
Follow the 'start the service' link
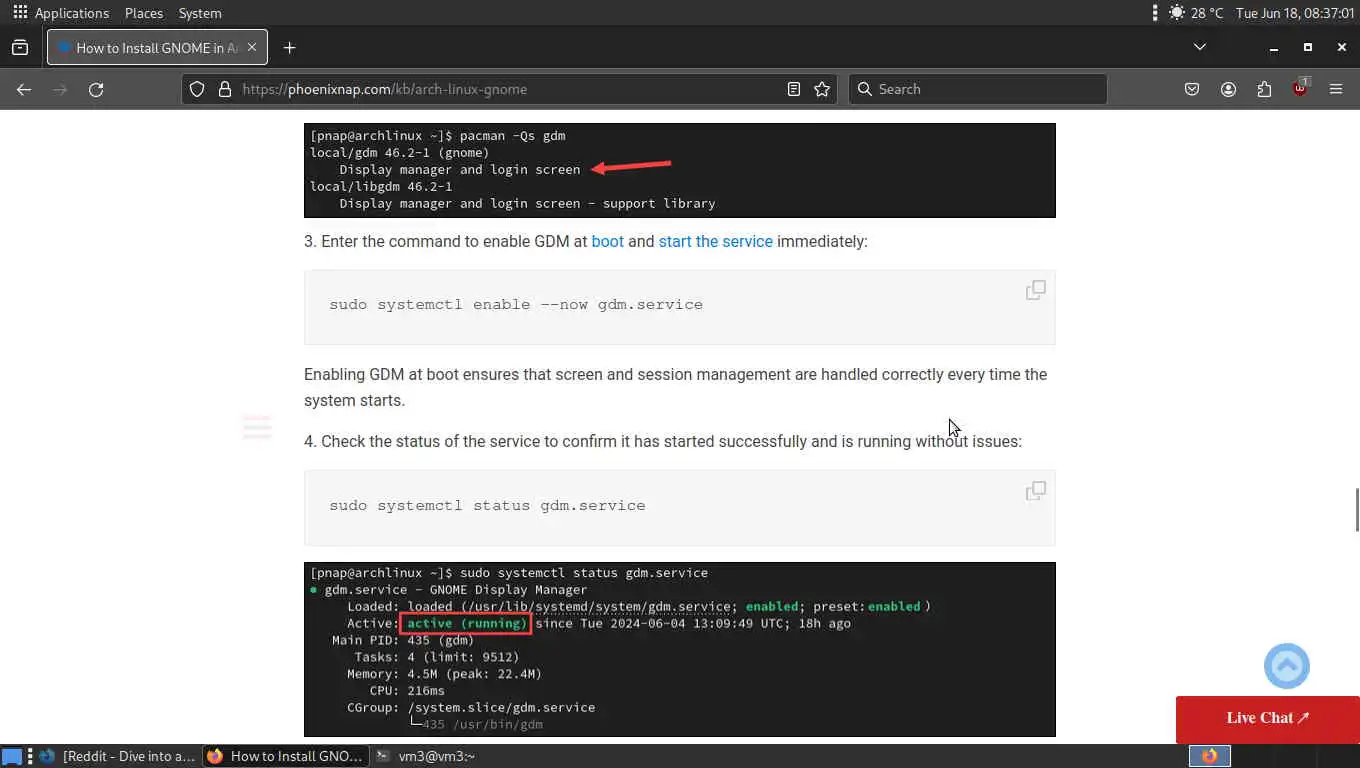(x=715, y=241)
